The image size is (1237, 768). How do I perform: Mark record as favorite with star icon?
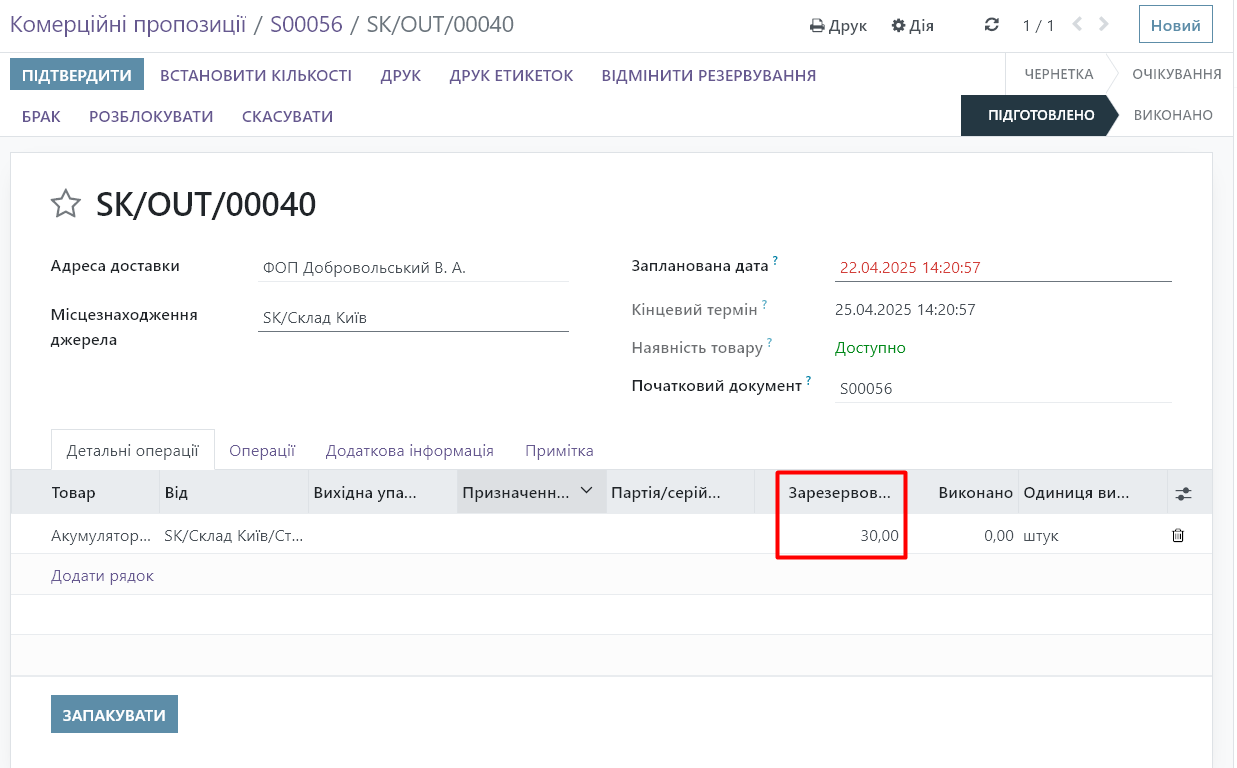pos(66,204)
